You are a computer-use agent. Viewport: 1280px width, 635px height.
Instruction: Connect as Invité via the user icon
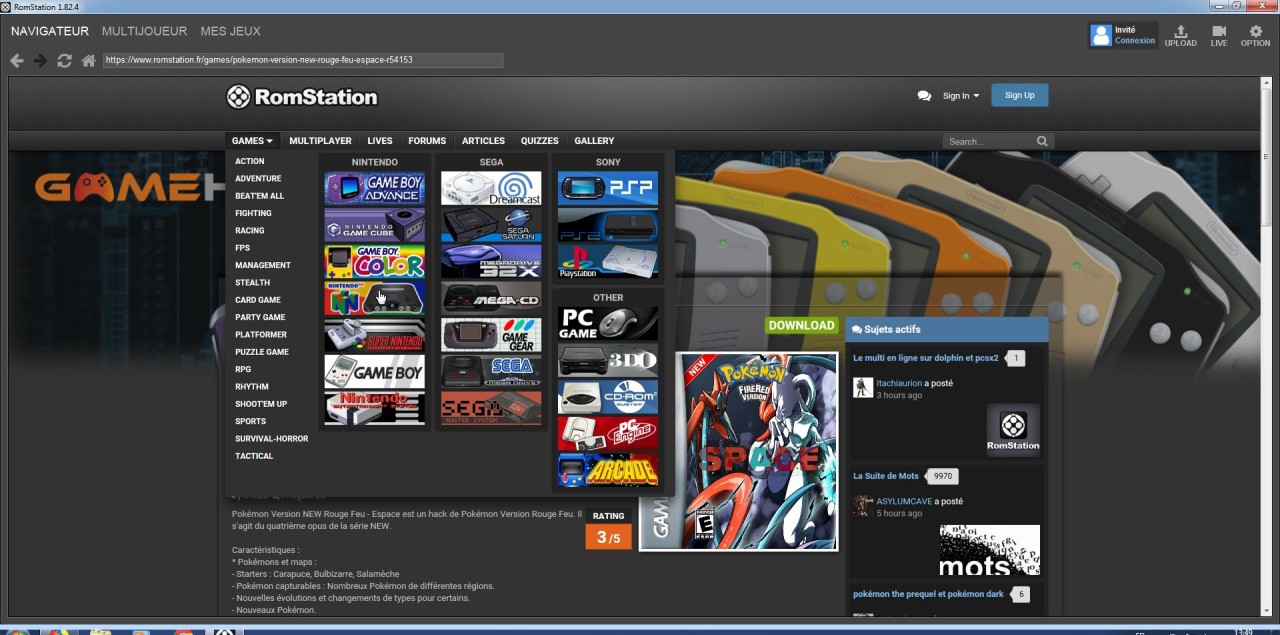click(1122, 35)
